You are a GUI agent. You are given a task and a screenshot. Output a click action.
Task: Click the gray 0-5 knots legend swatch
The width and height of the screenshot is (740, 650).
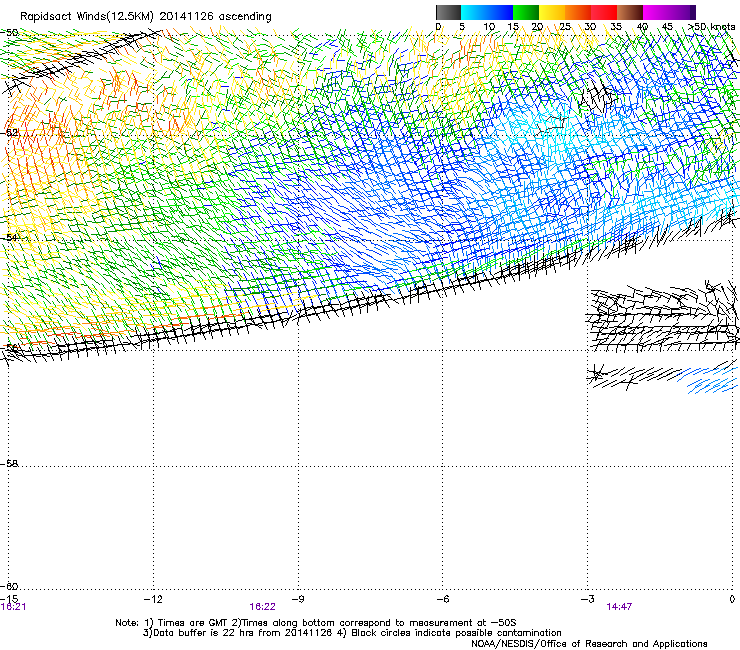[448, 12]
